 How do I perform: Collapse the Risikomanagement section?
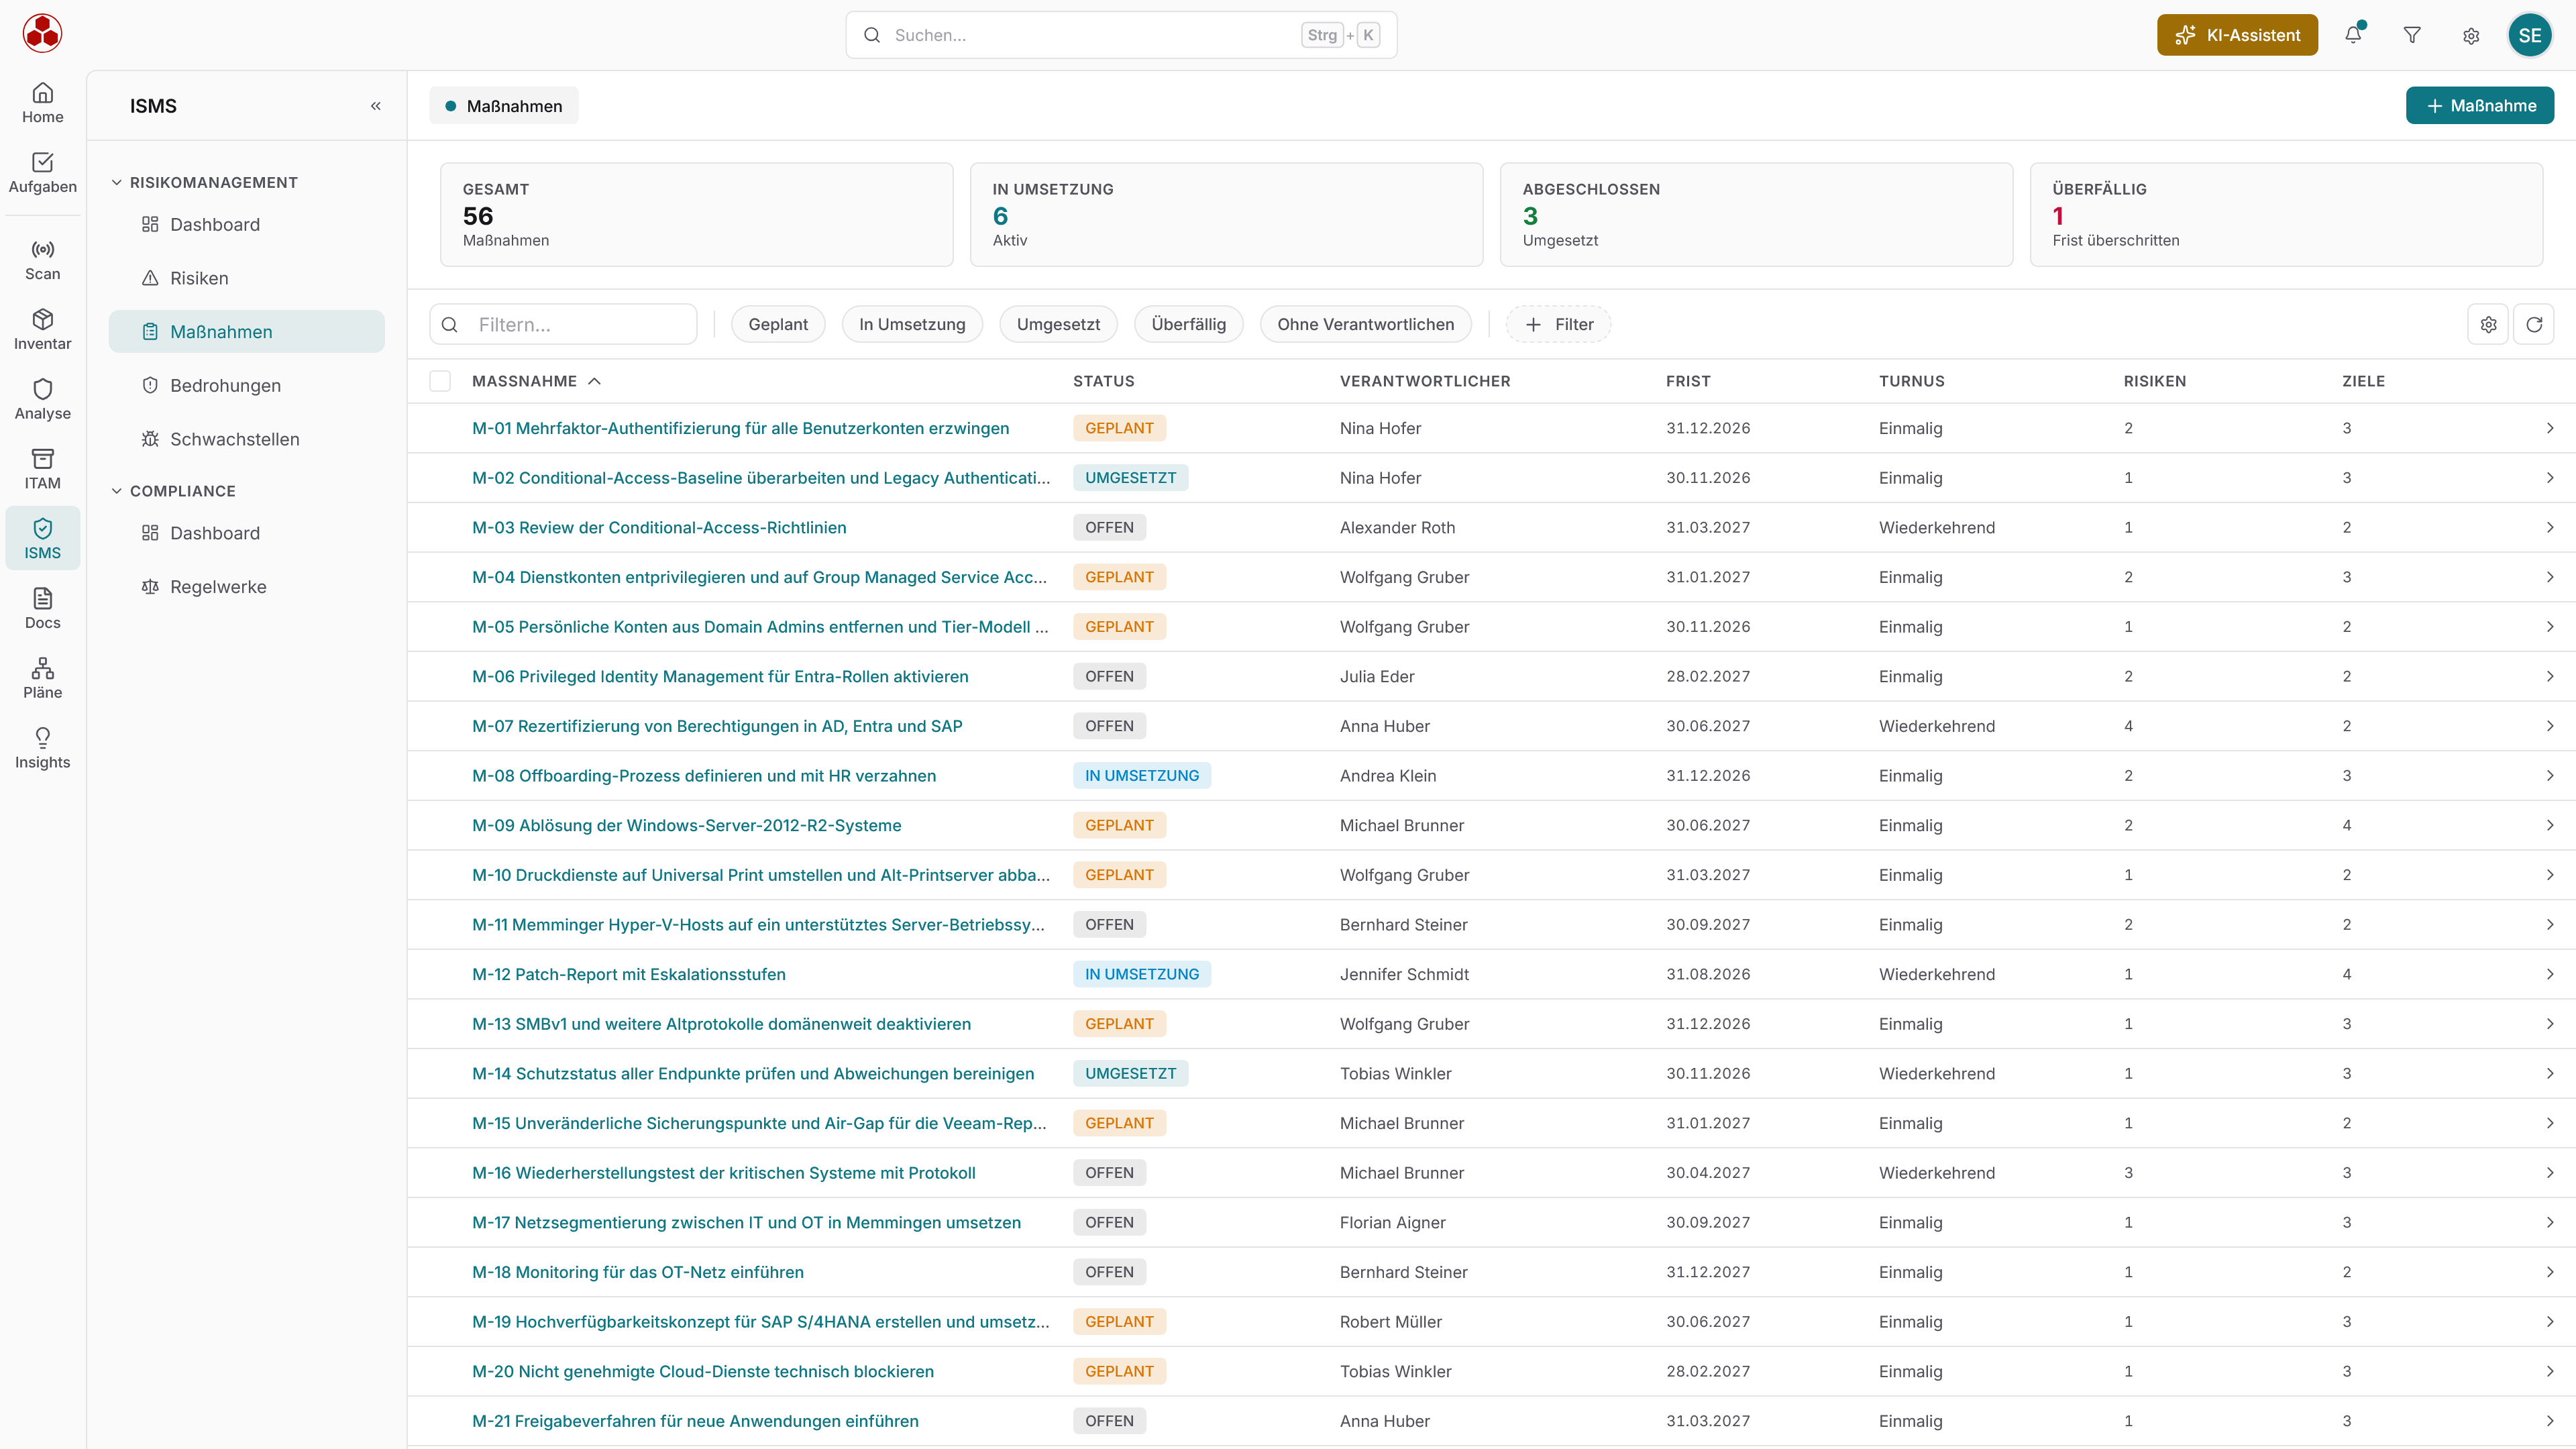pyautogui.click(x=204, y=182)
